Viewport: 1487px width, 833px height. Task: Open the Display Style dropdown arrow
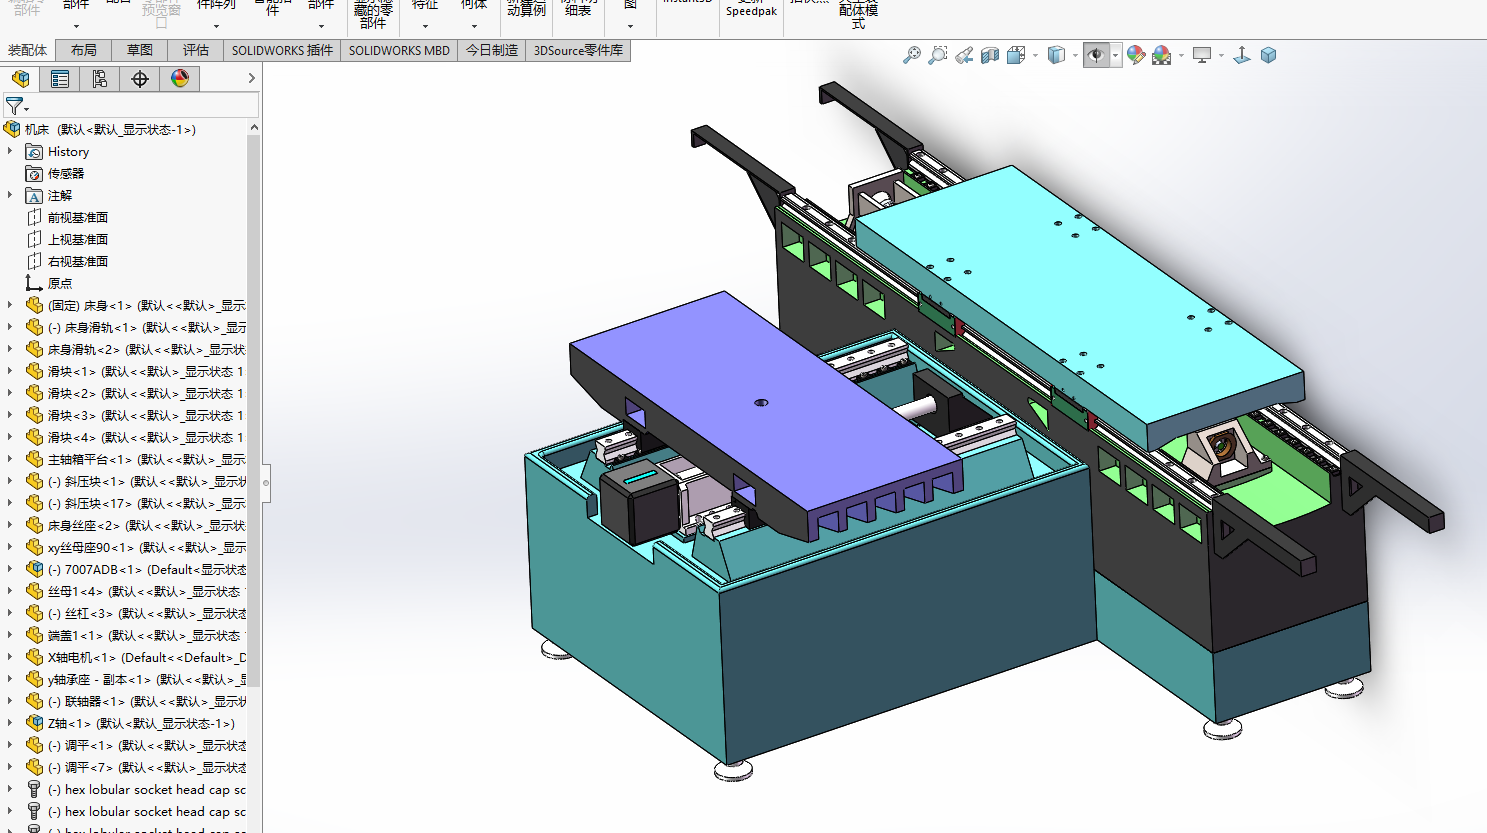[1075, 56]
